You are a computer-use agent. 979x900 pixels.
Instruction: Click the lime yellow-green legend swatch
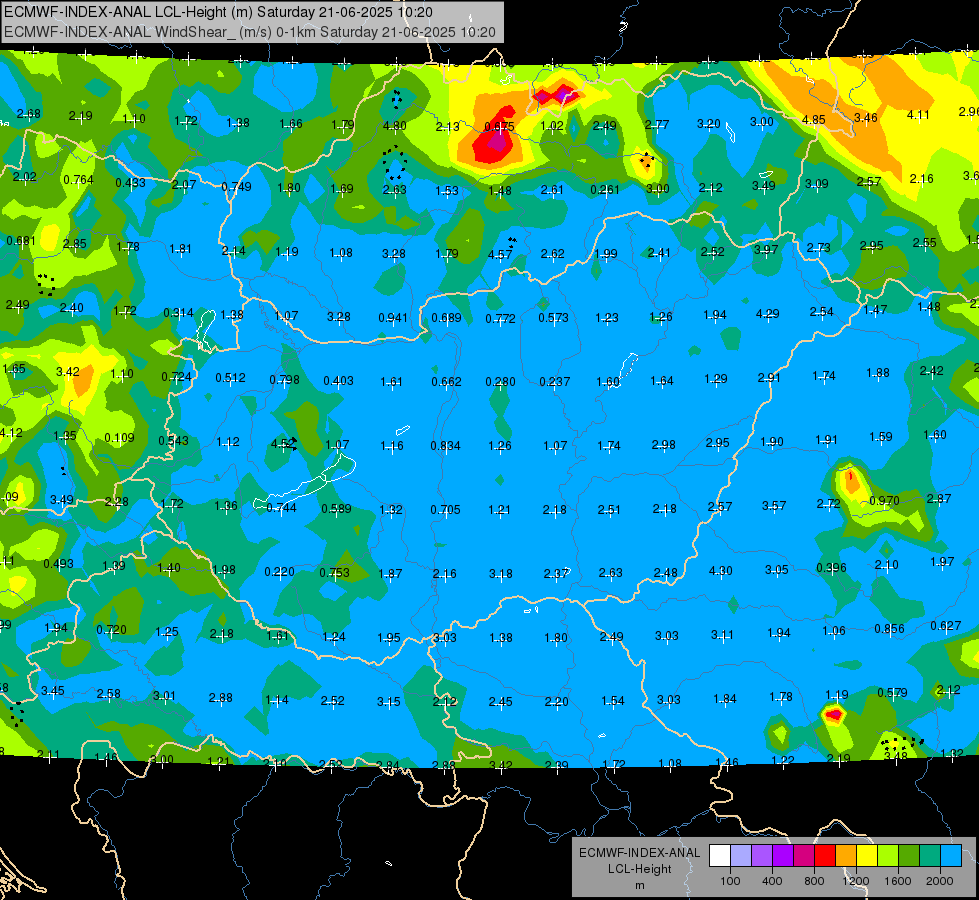coord(888,856)
